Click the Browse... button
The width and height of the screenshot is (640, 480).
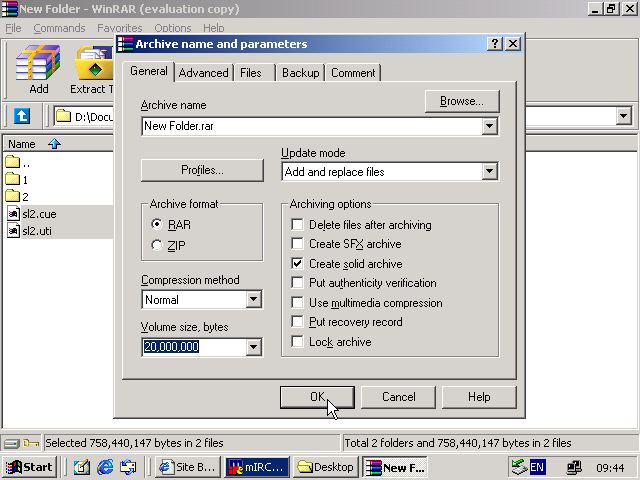point(462,101)
